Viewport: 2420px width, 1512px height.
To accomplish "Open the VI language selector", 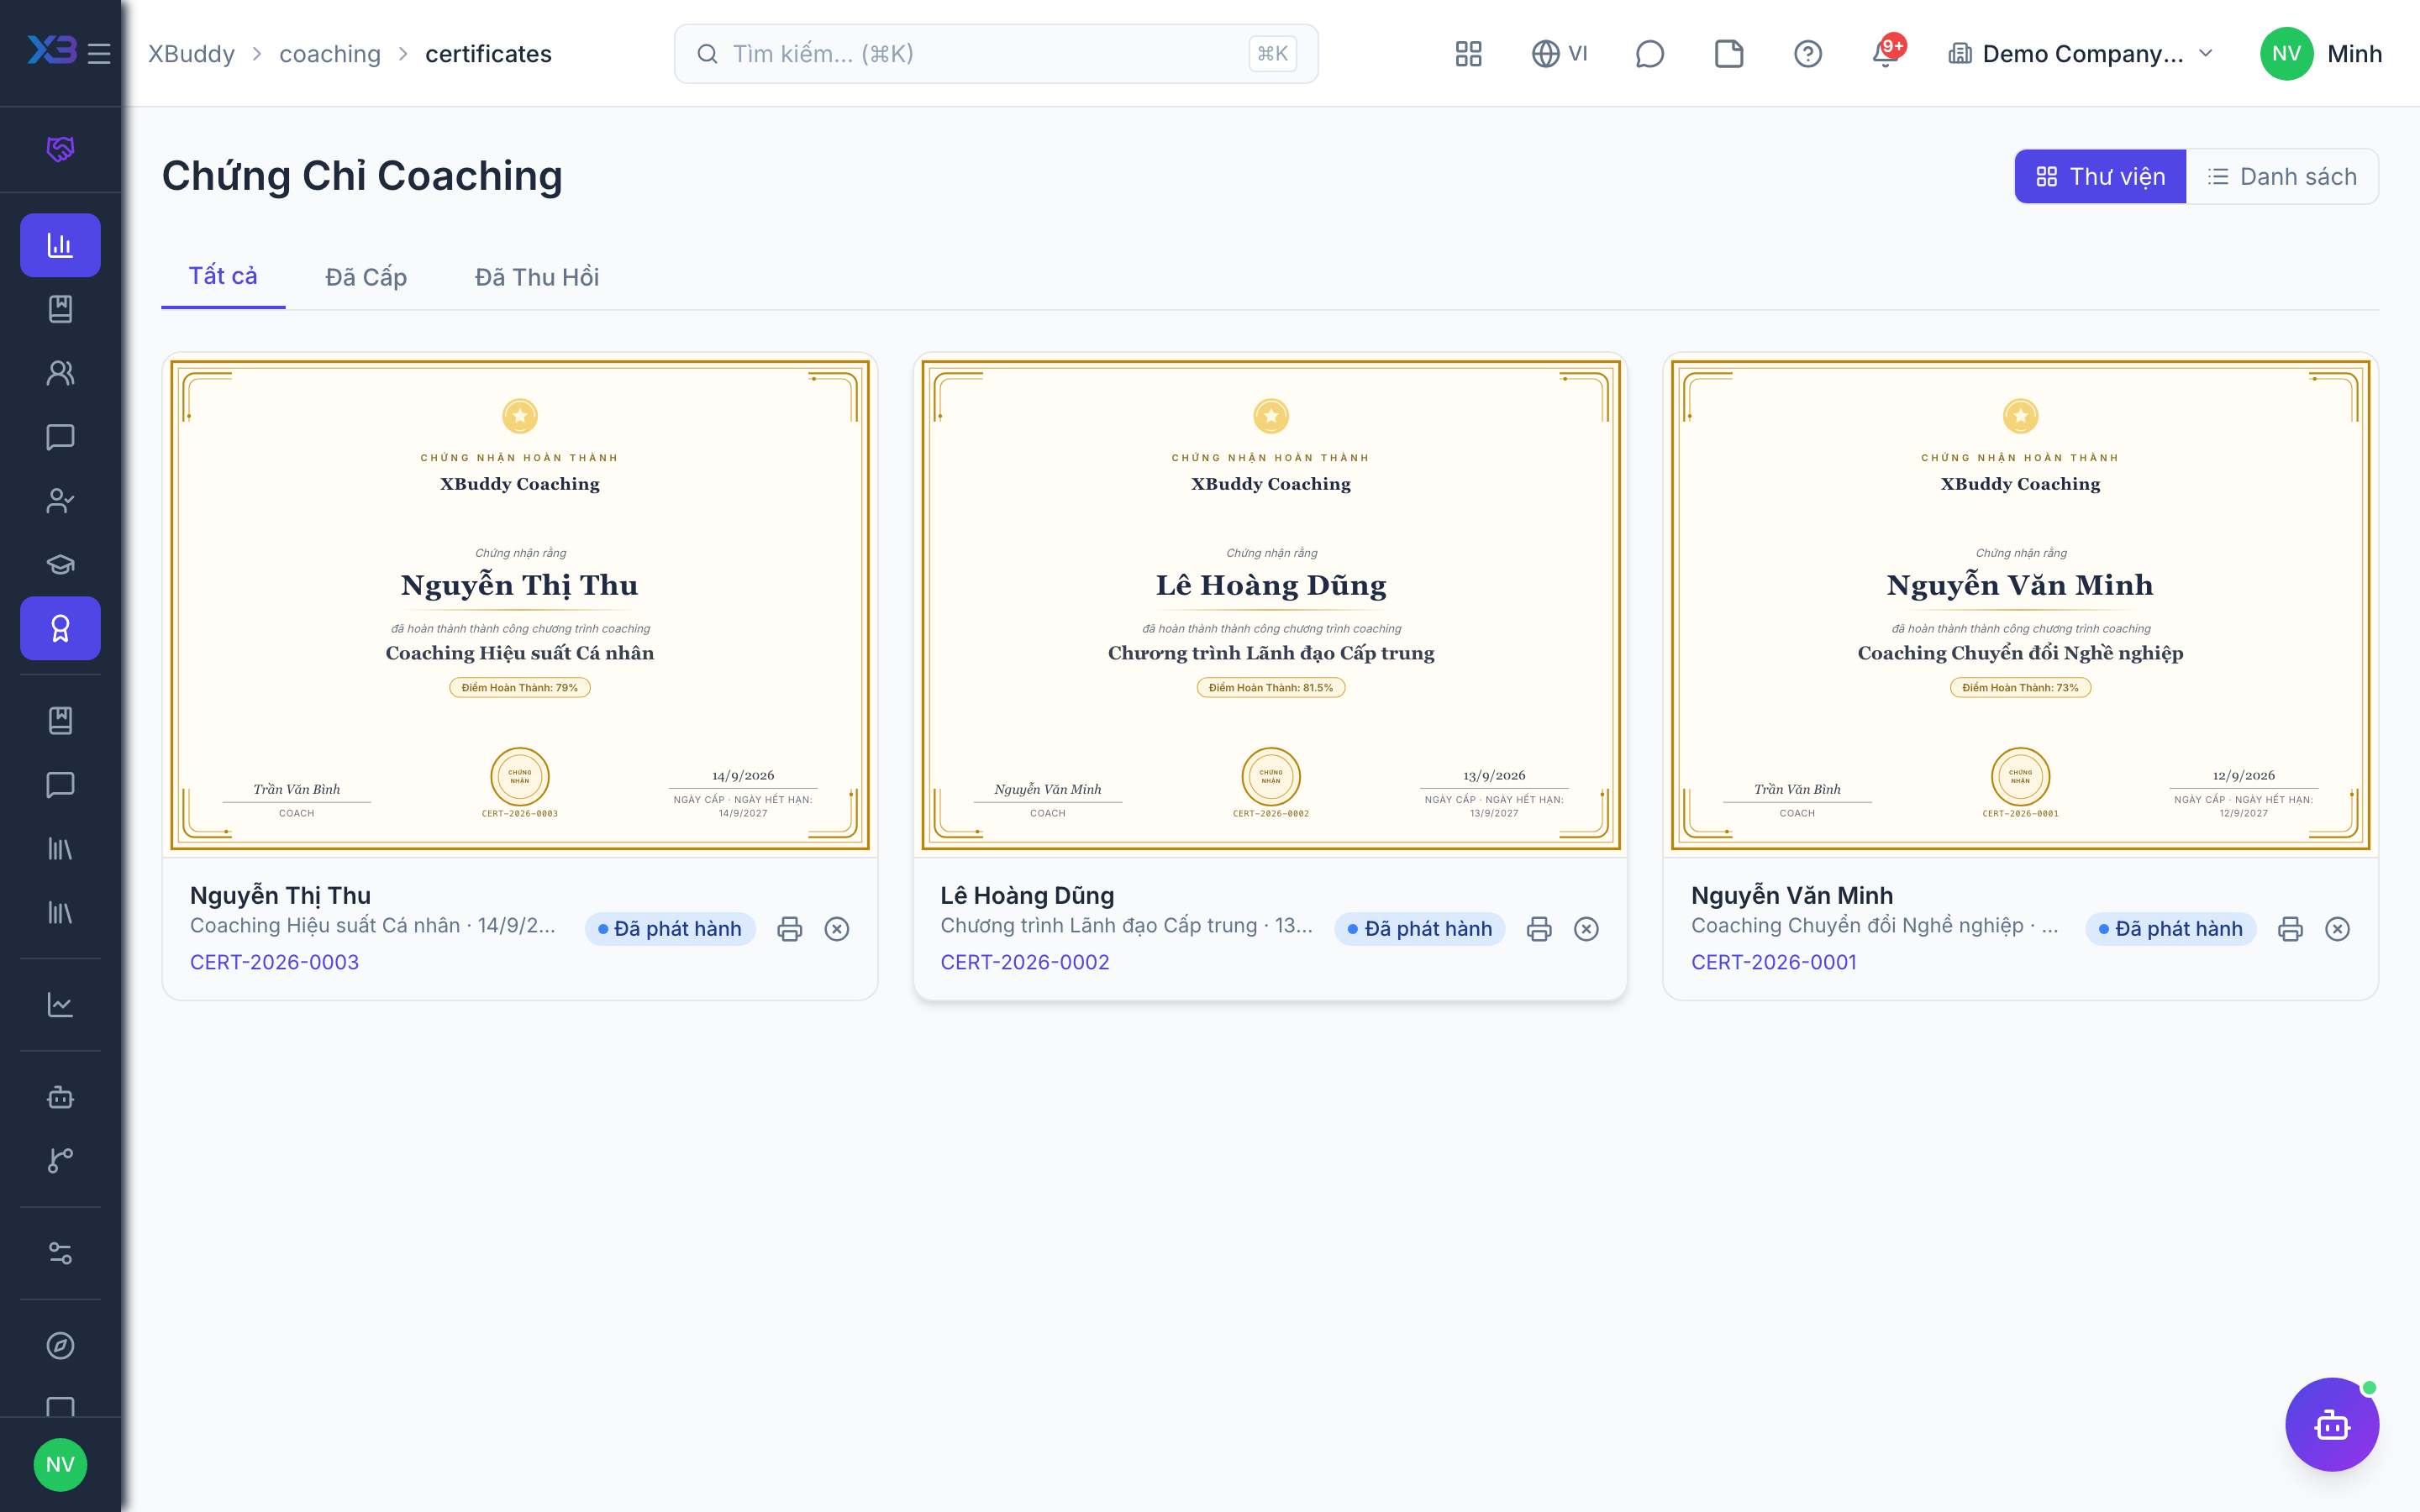I will click(x=1559, y=54).
